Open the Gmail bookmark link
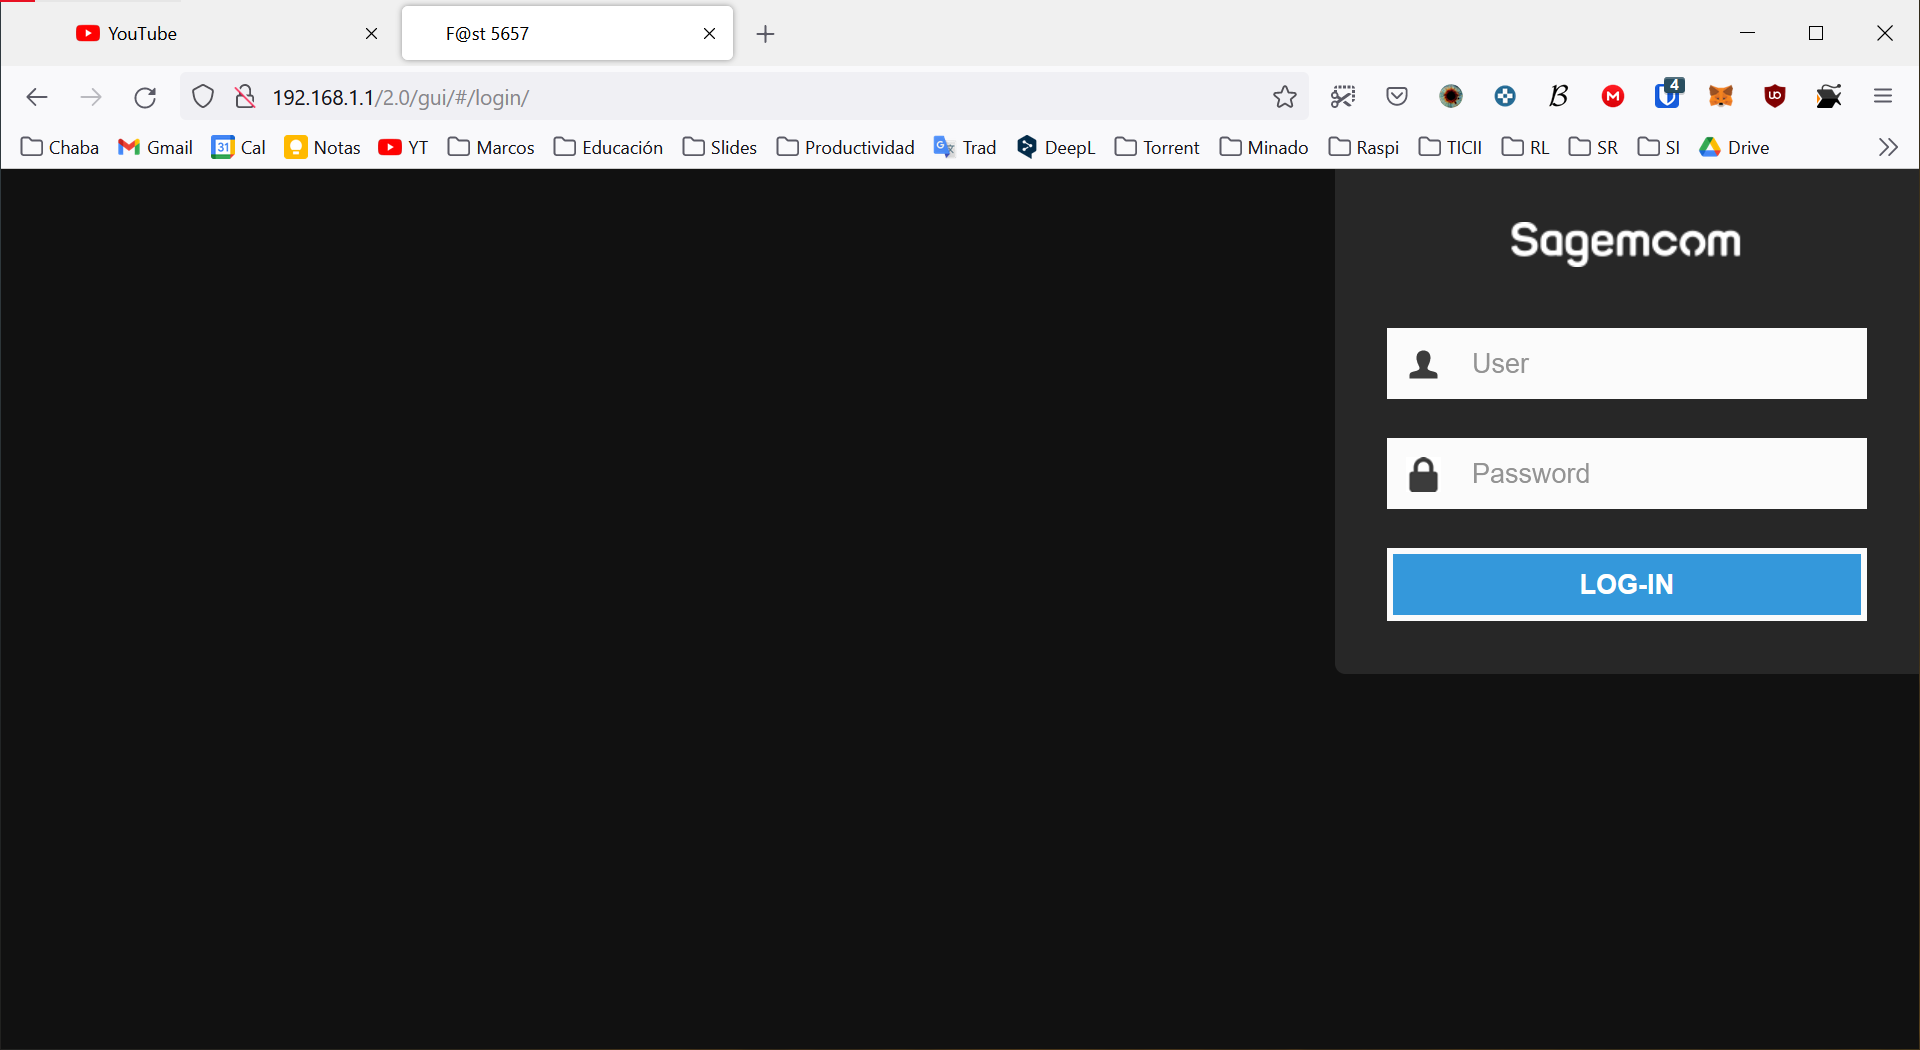 (155, 147)
